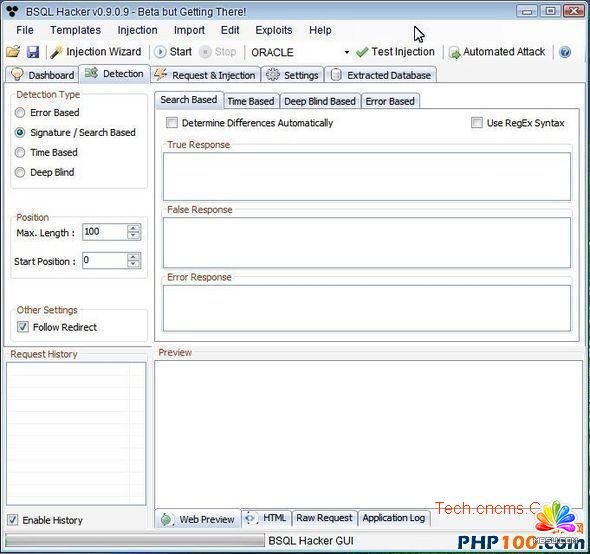Launch Automated Attack
590x554 pixels.
497,52
